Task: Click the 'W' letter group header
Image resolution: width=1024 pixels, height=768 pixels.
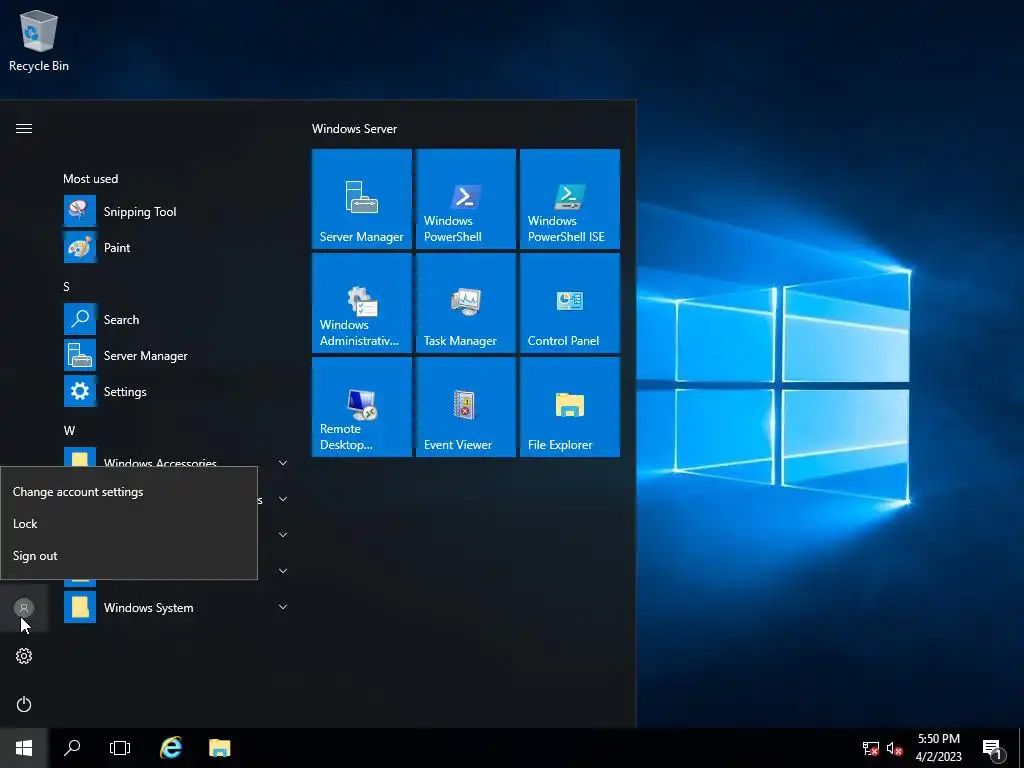Action: click(x=69, y=430)
